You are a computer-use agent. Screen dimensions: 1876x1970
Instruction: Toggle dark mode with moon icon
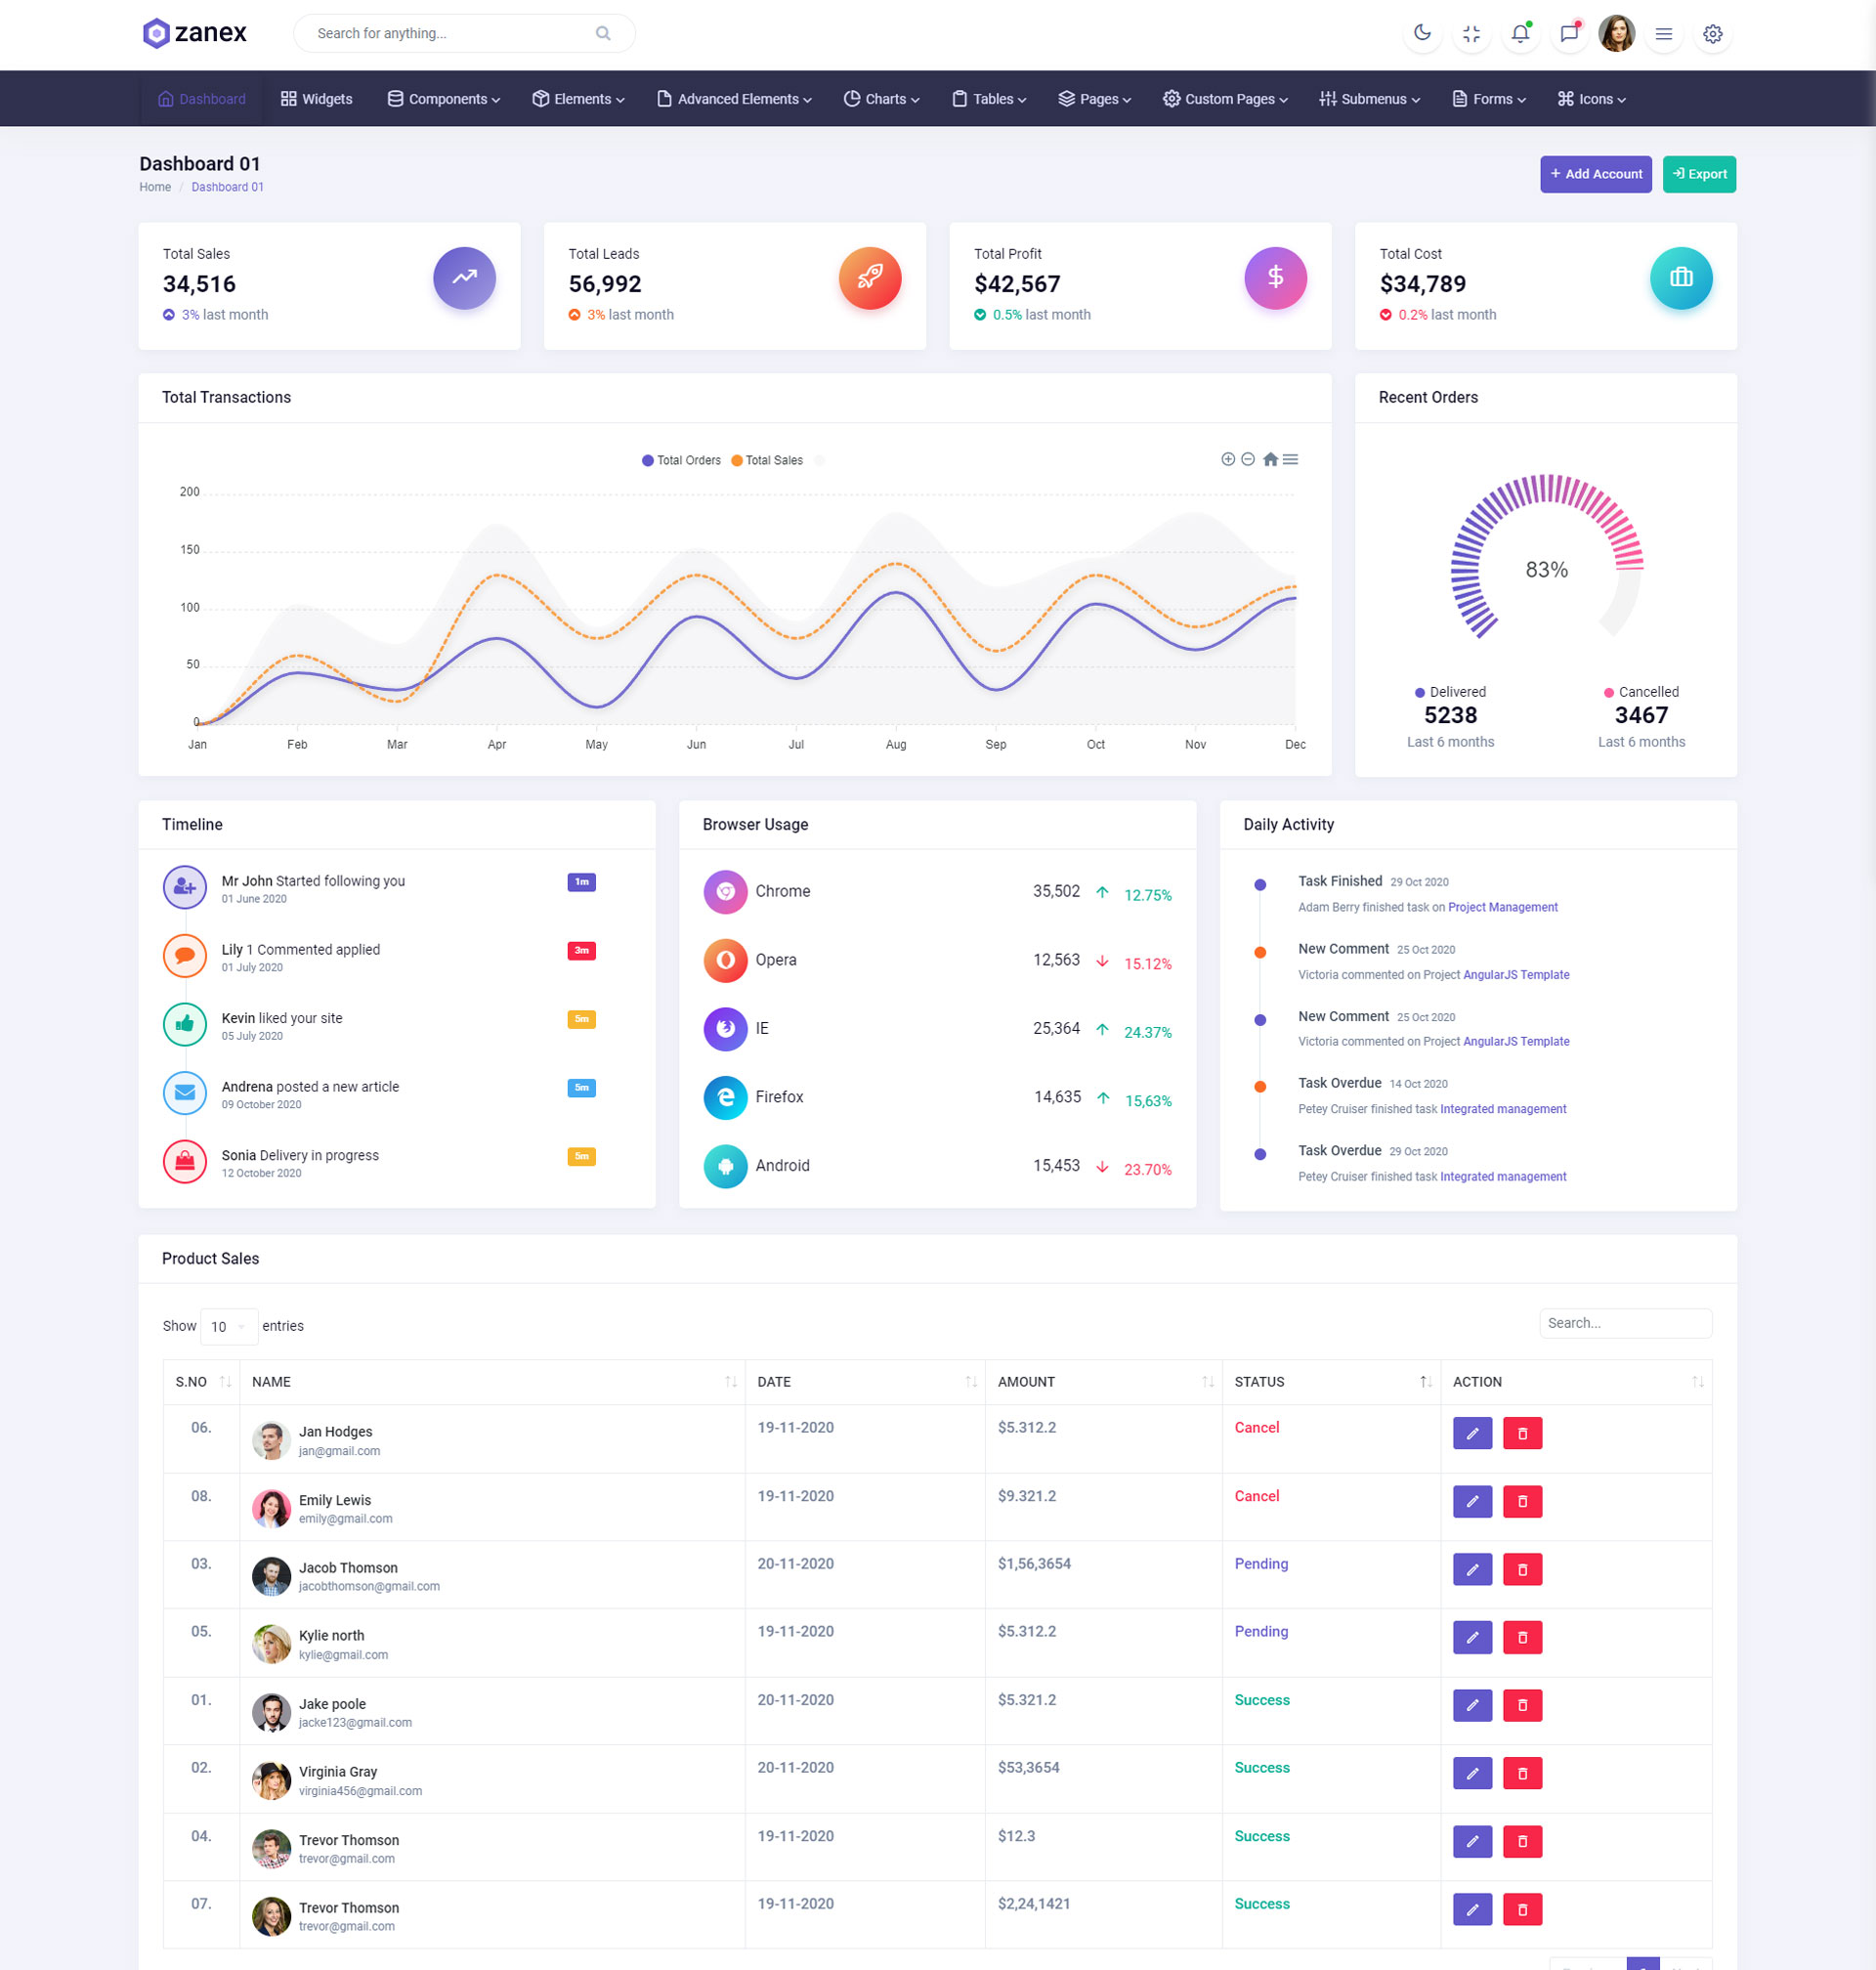tap(1422, 33)
